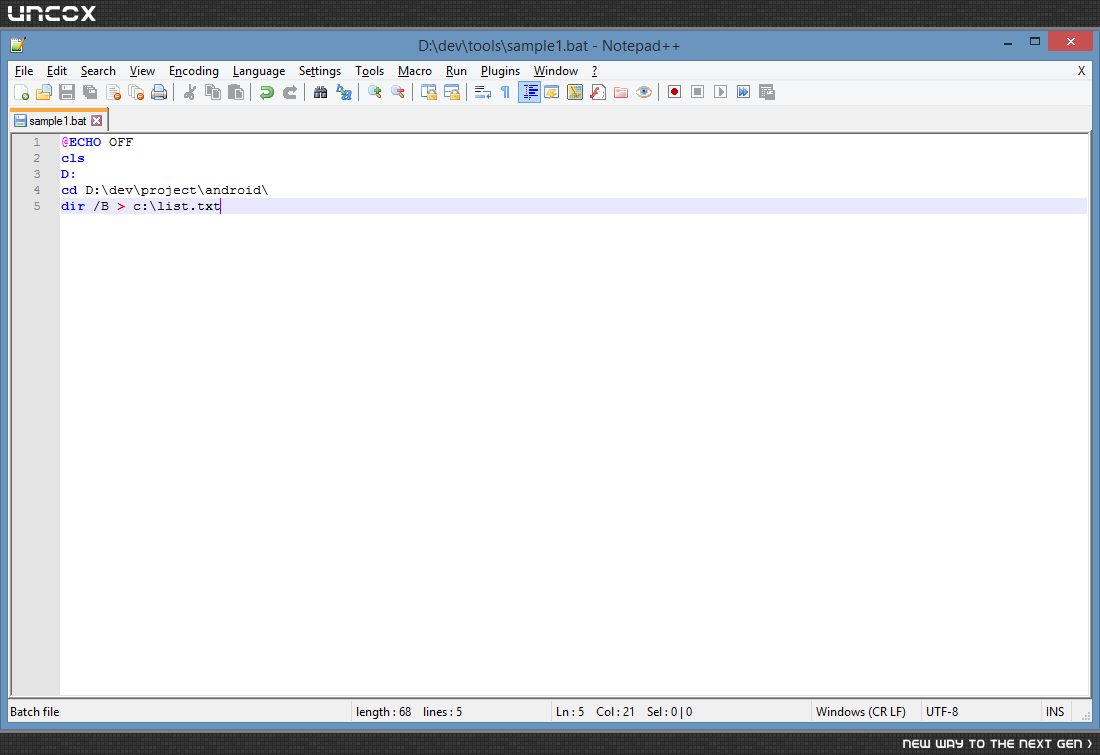Click 'Ln : 5 Col : 21' status field

coord(595,711)
